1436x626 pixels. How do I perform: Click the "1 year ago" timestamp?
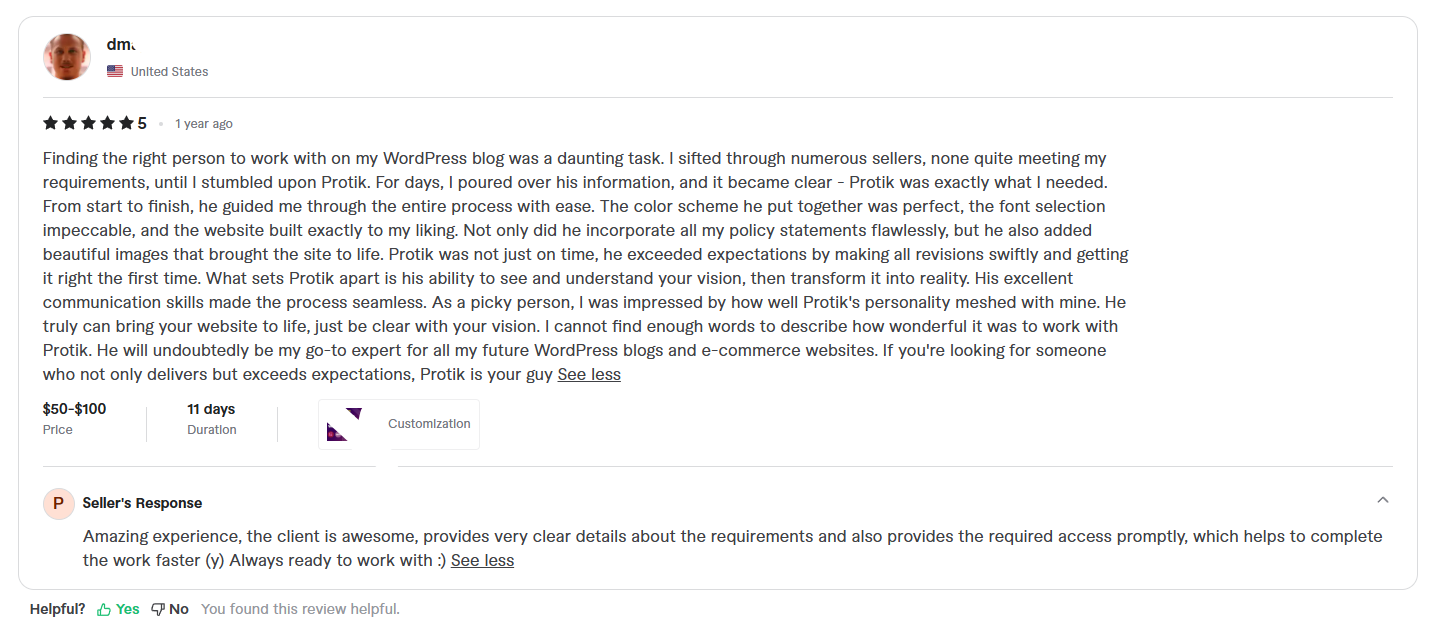(204, 124)
